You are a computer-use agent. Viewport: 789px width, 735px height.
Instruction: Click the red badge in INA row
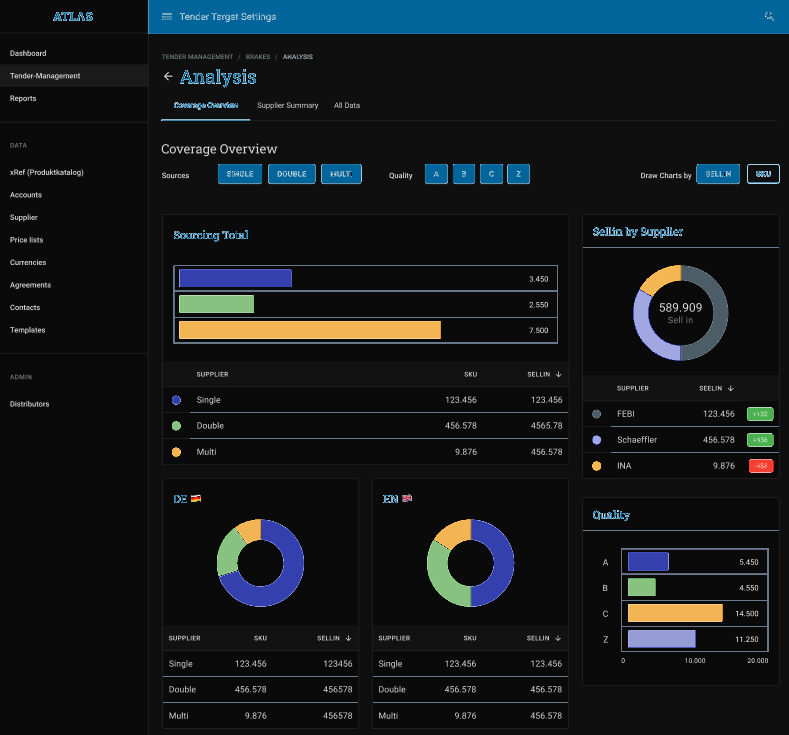pos(761,466)
